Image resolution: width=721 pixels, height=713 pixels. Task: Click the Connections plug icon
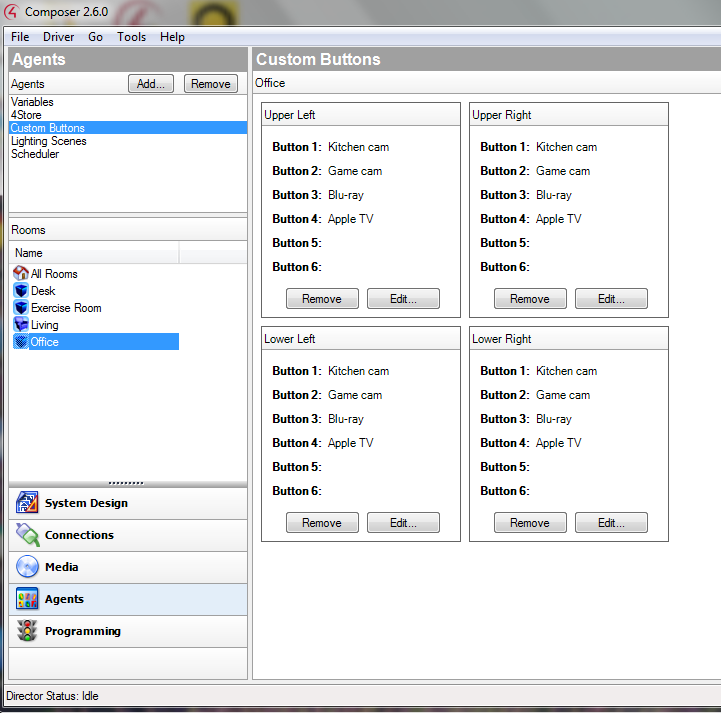27,536
